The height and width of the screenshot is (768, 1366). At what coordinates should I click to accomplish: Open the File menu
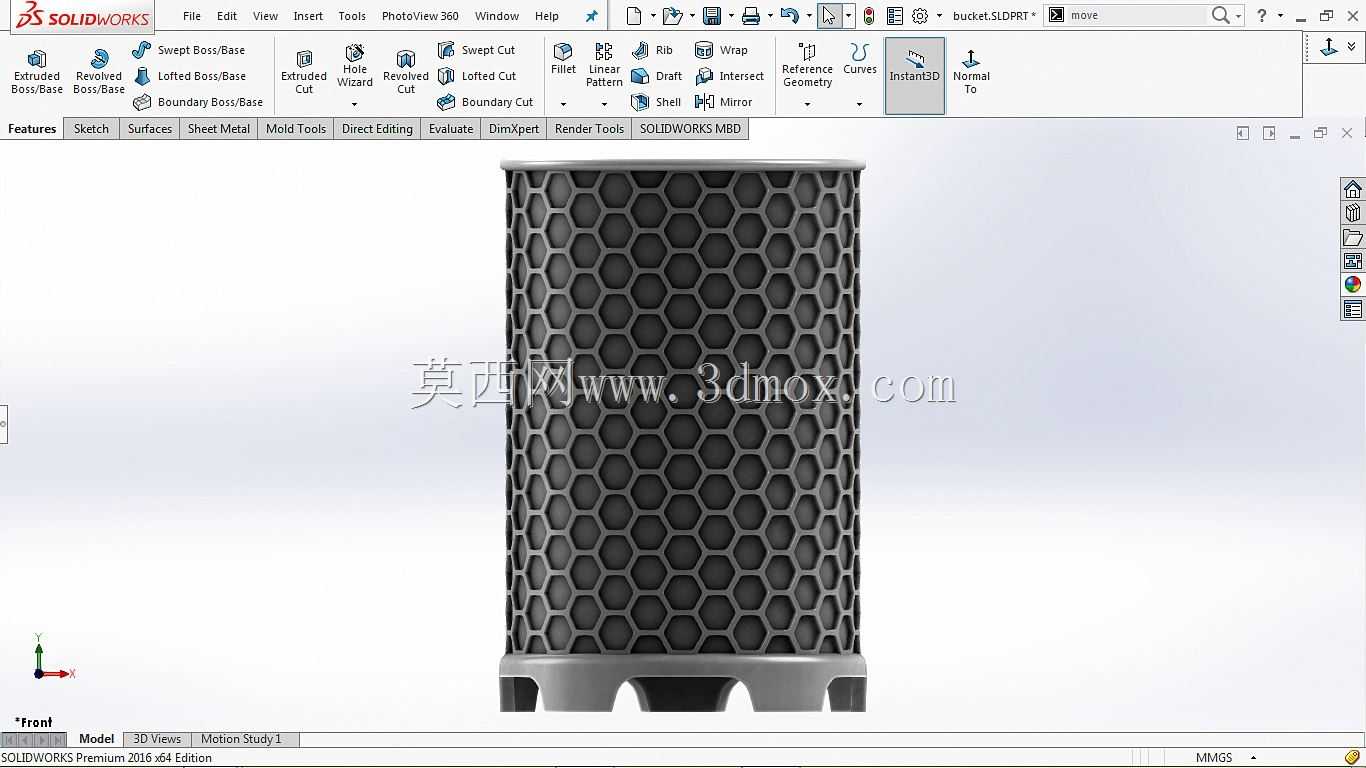click(x=192, y=16)
